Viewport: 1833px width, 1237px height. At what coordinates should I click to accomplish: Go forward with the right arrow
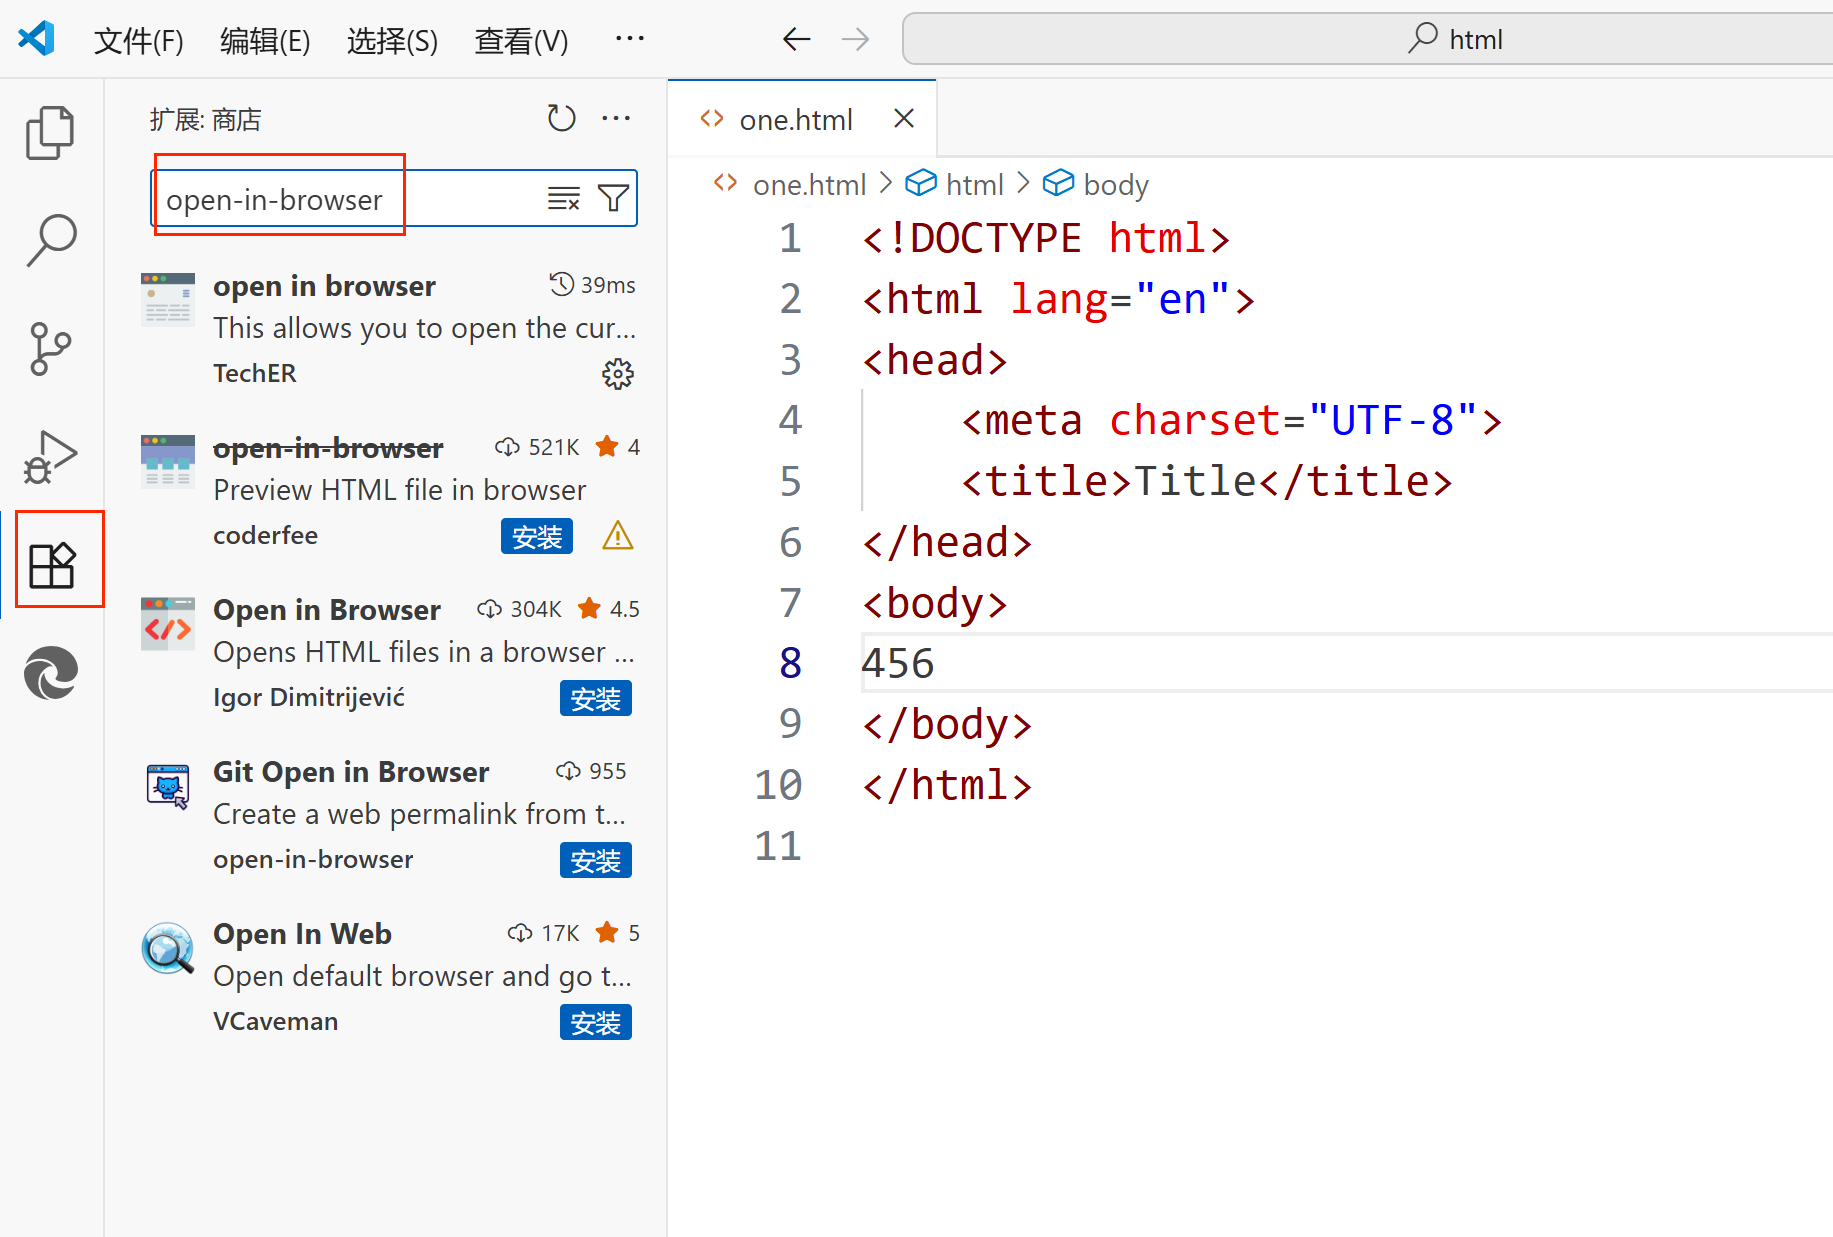click(855, 39)
